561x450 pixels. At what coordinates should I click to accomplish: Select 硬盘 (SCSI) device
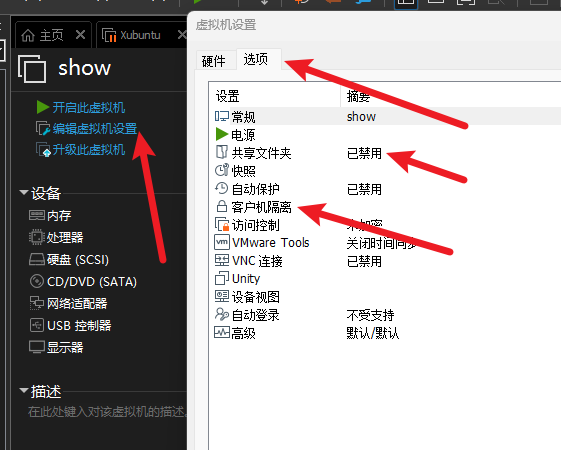tap(78, 260)
